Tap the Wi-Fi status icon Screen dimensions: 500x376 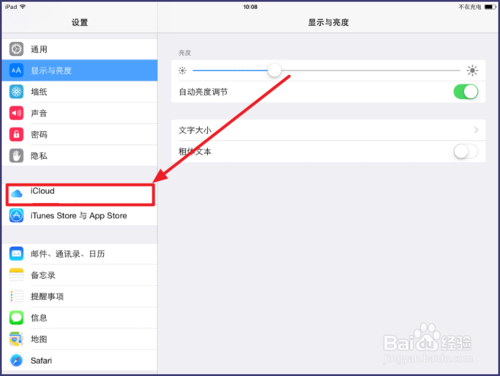[23, 7]
